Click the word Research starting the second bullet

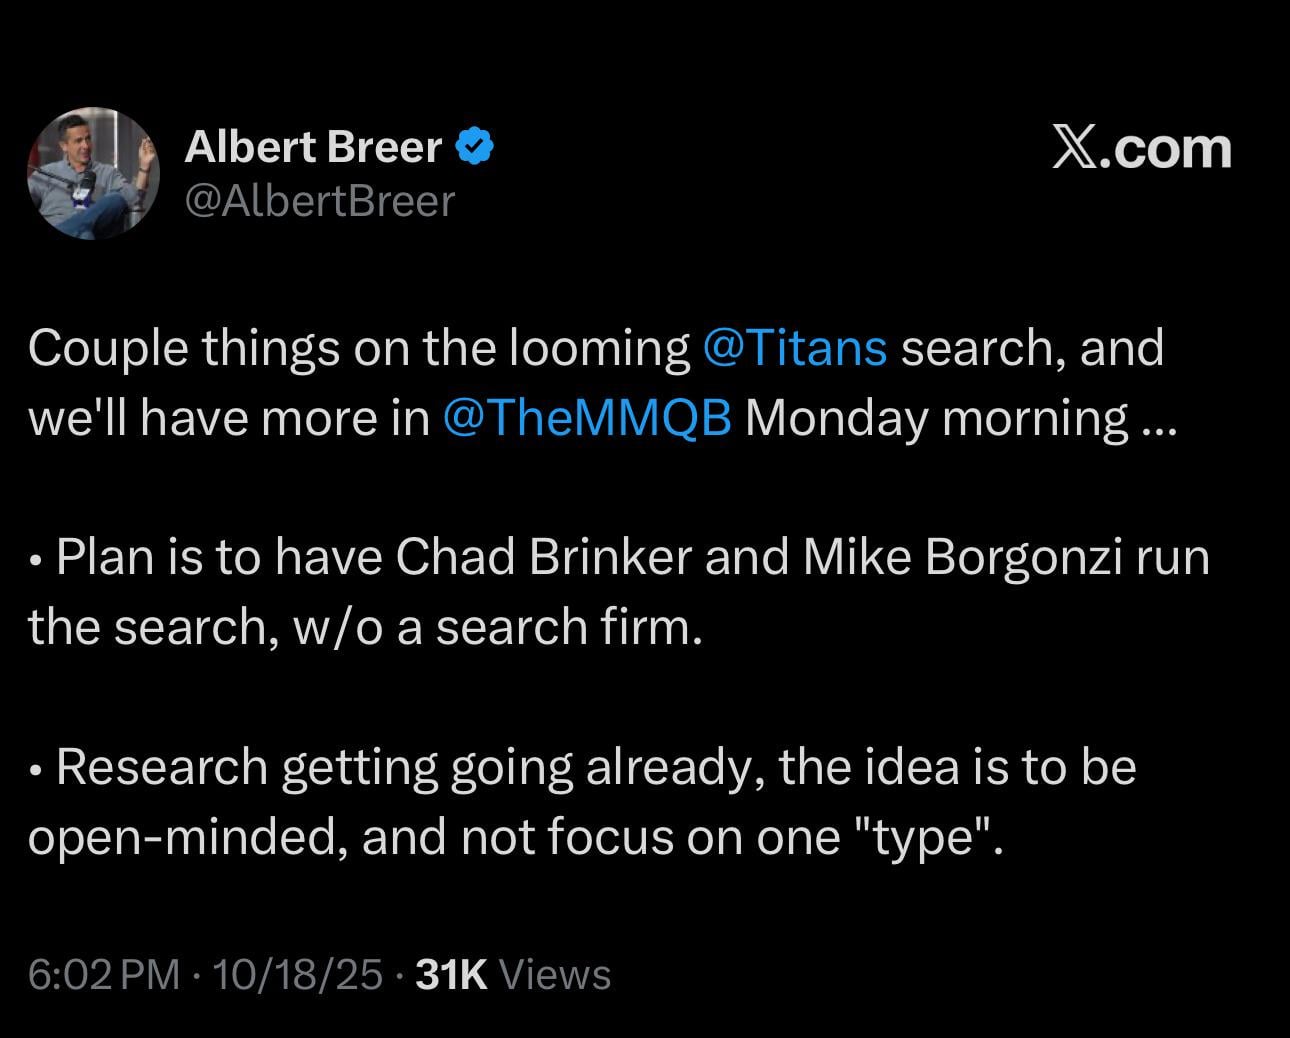[x=162, y=767]
